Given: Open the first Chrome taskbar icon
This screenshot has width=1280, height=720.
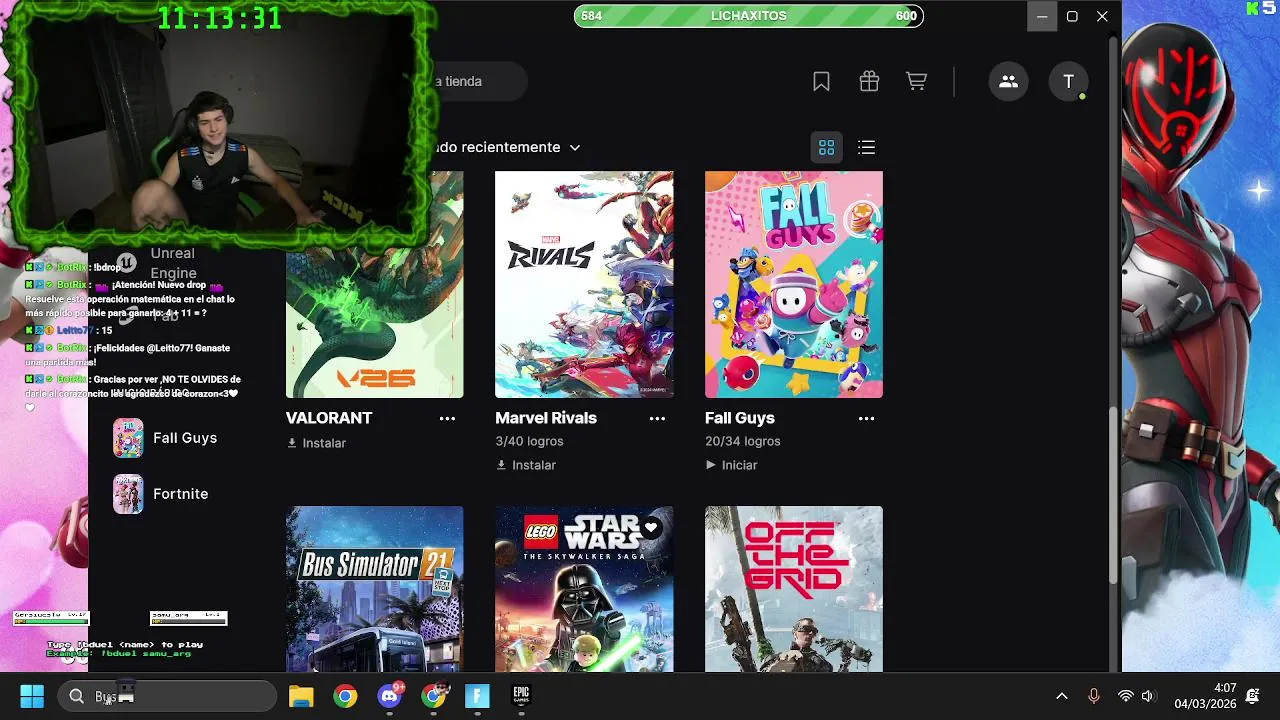Looking at the screenshot, I should tap(345, 696).
